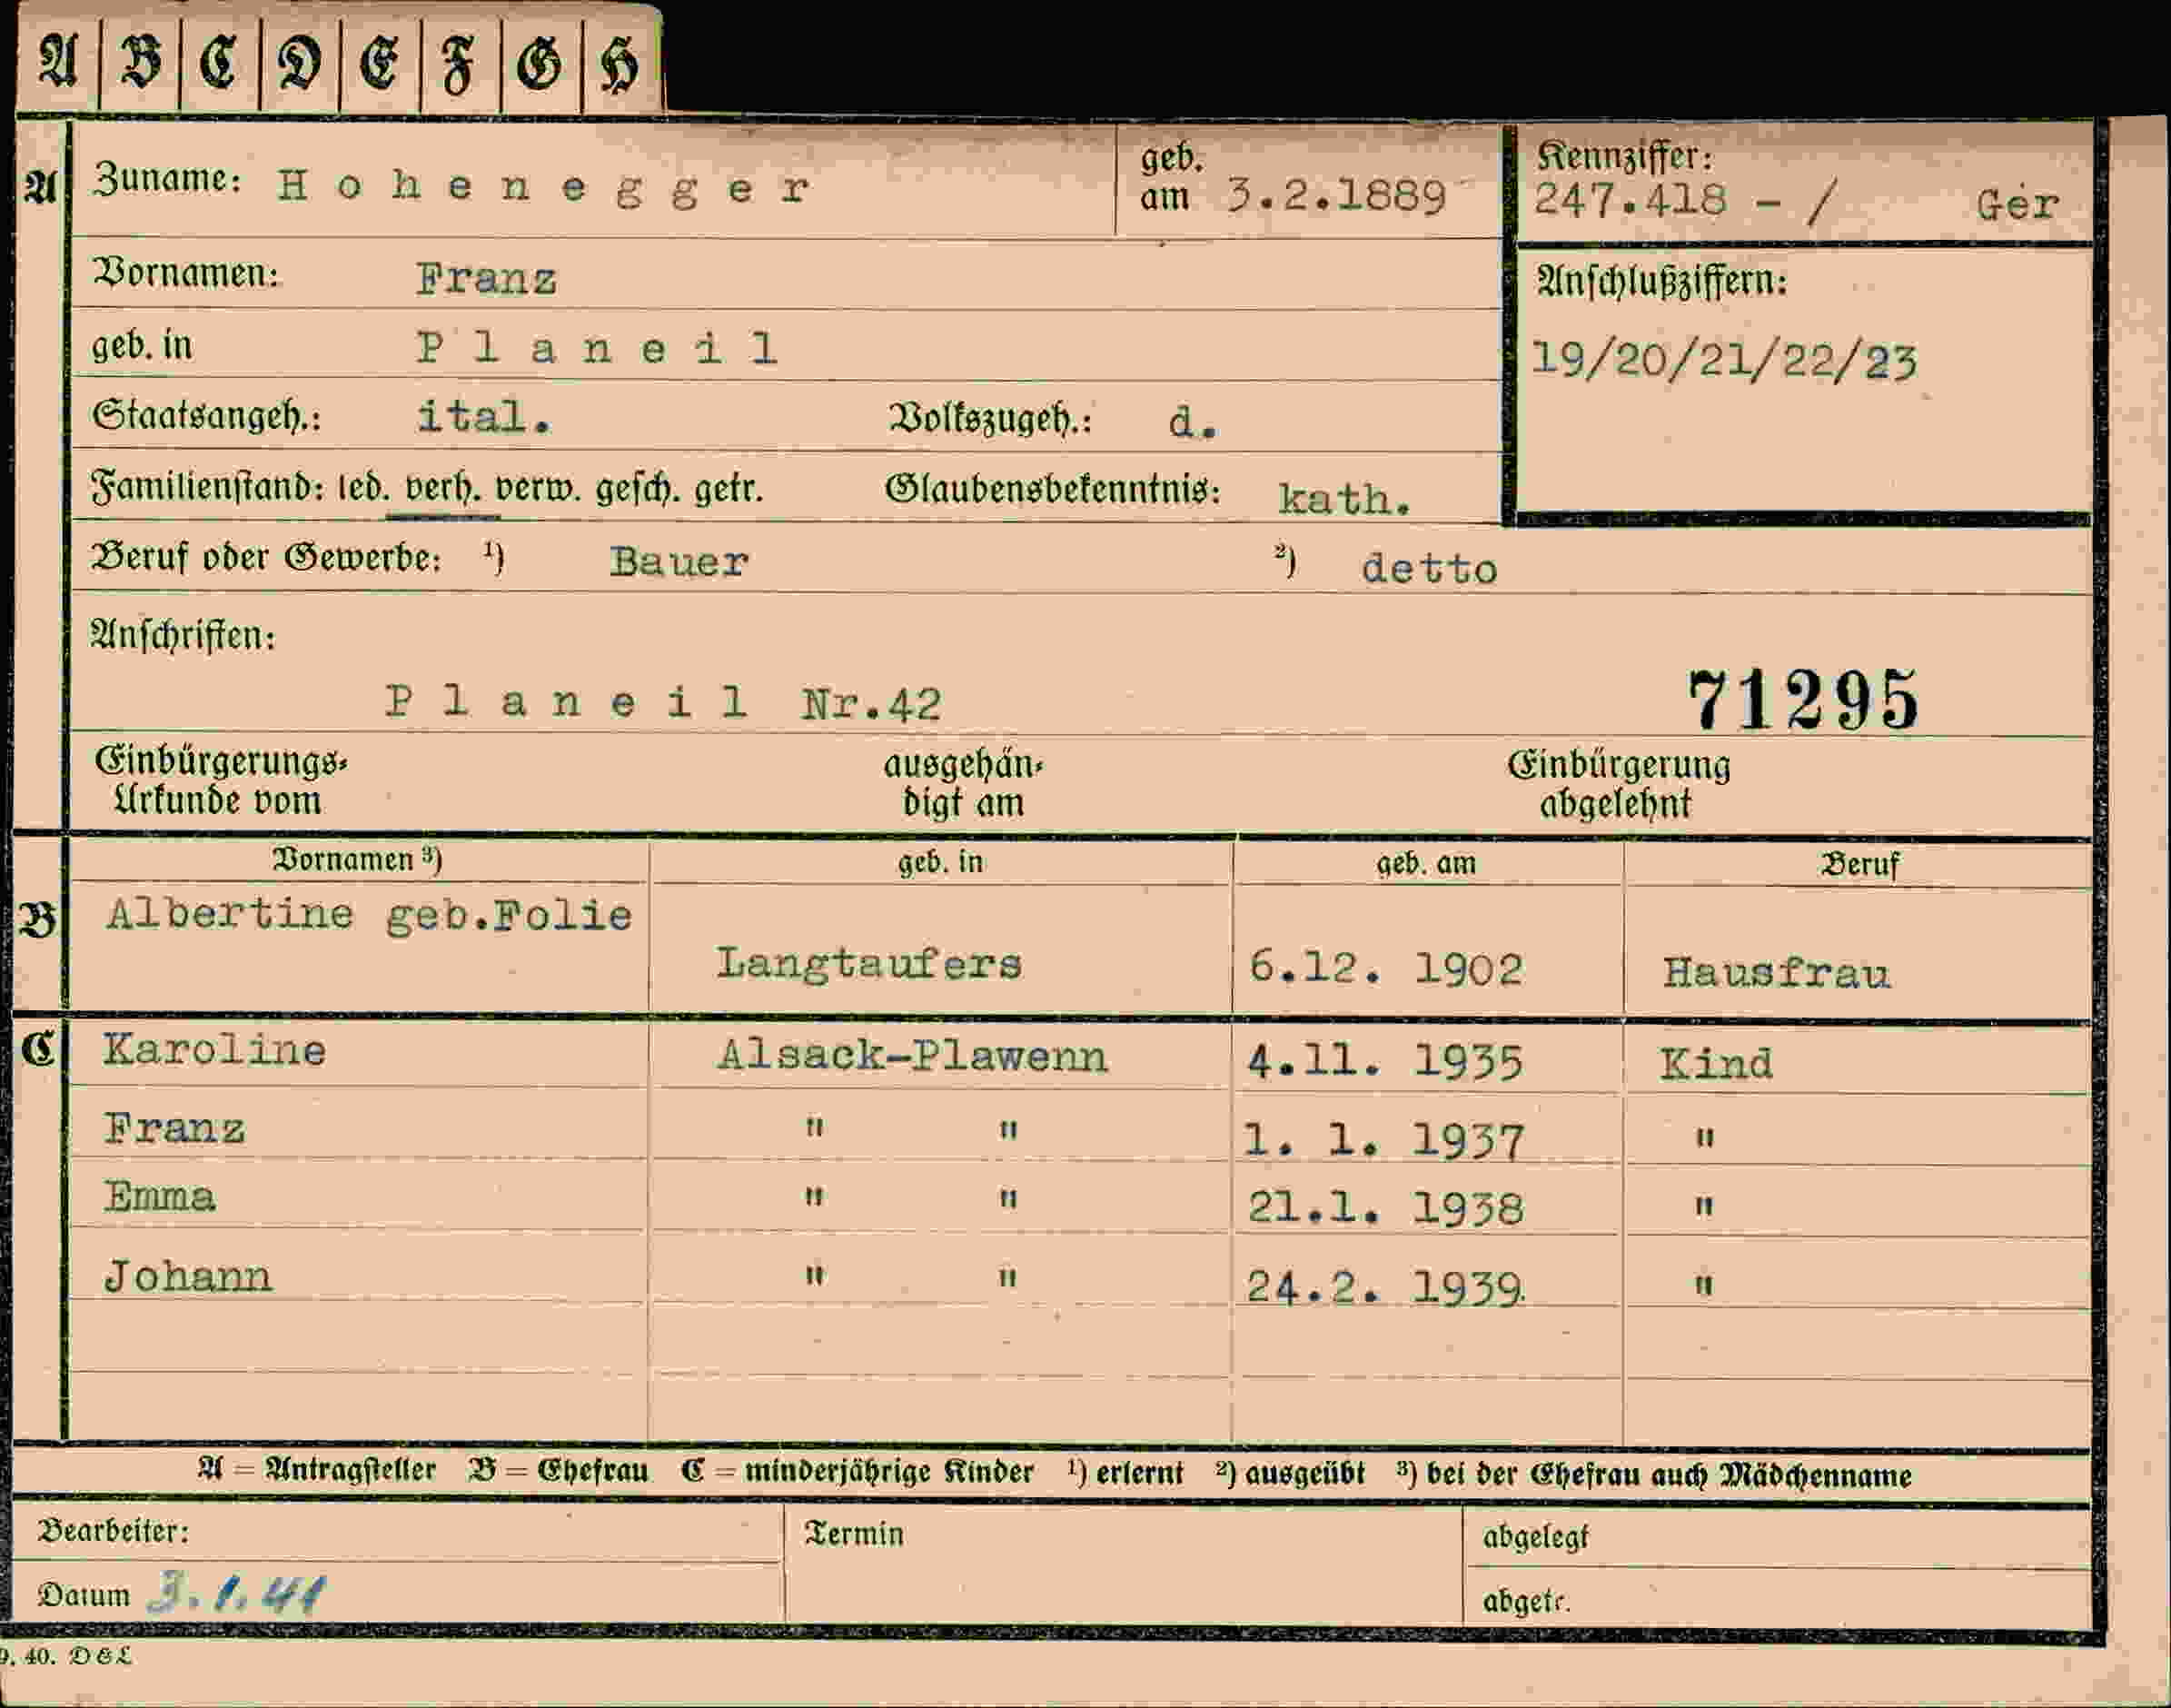Click the child name Karoline
Image resolution: width=2171 pixels, height=1708 pixels.
pyautogui.click(x=214, y=1049)
